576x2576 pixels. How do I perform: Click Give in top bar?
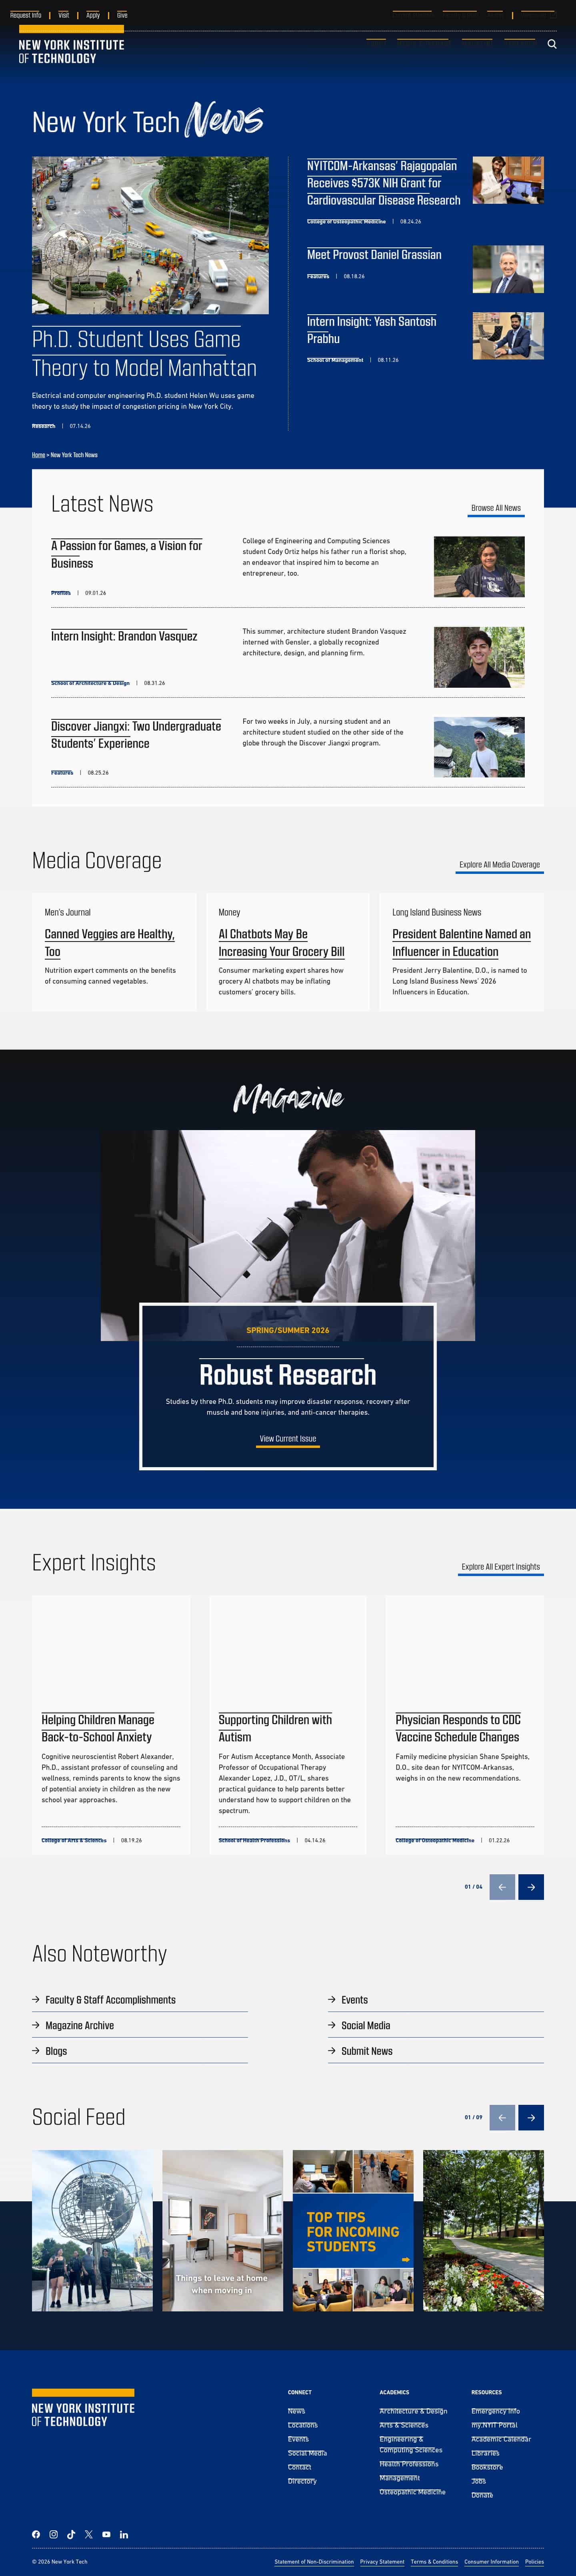pyautogui.click(x=122, y=15)
